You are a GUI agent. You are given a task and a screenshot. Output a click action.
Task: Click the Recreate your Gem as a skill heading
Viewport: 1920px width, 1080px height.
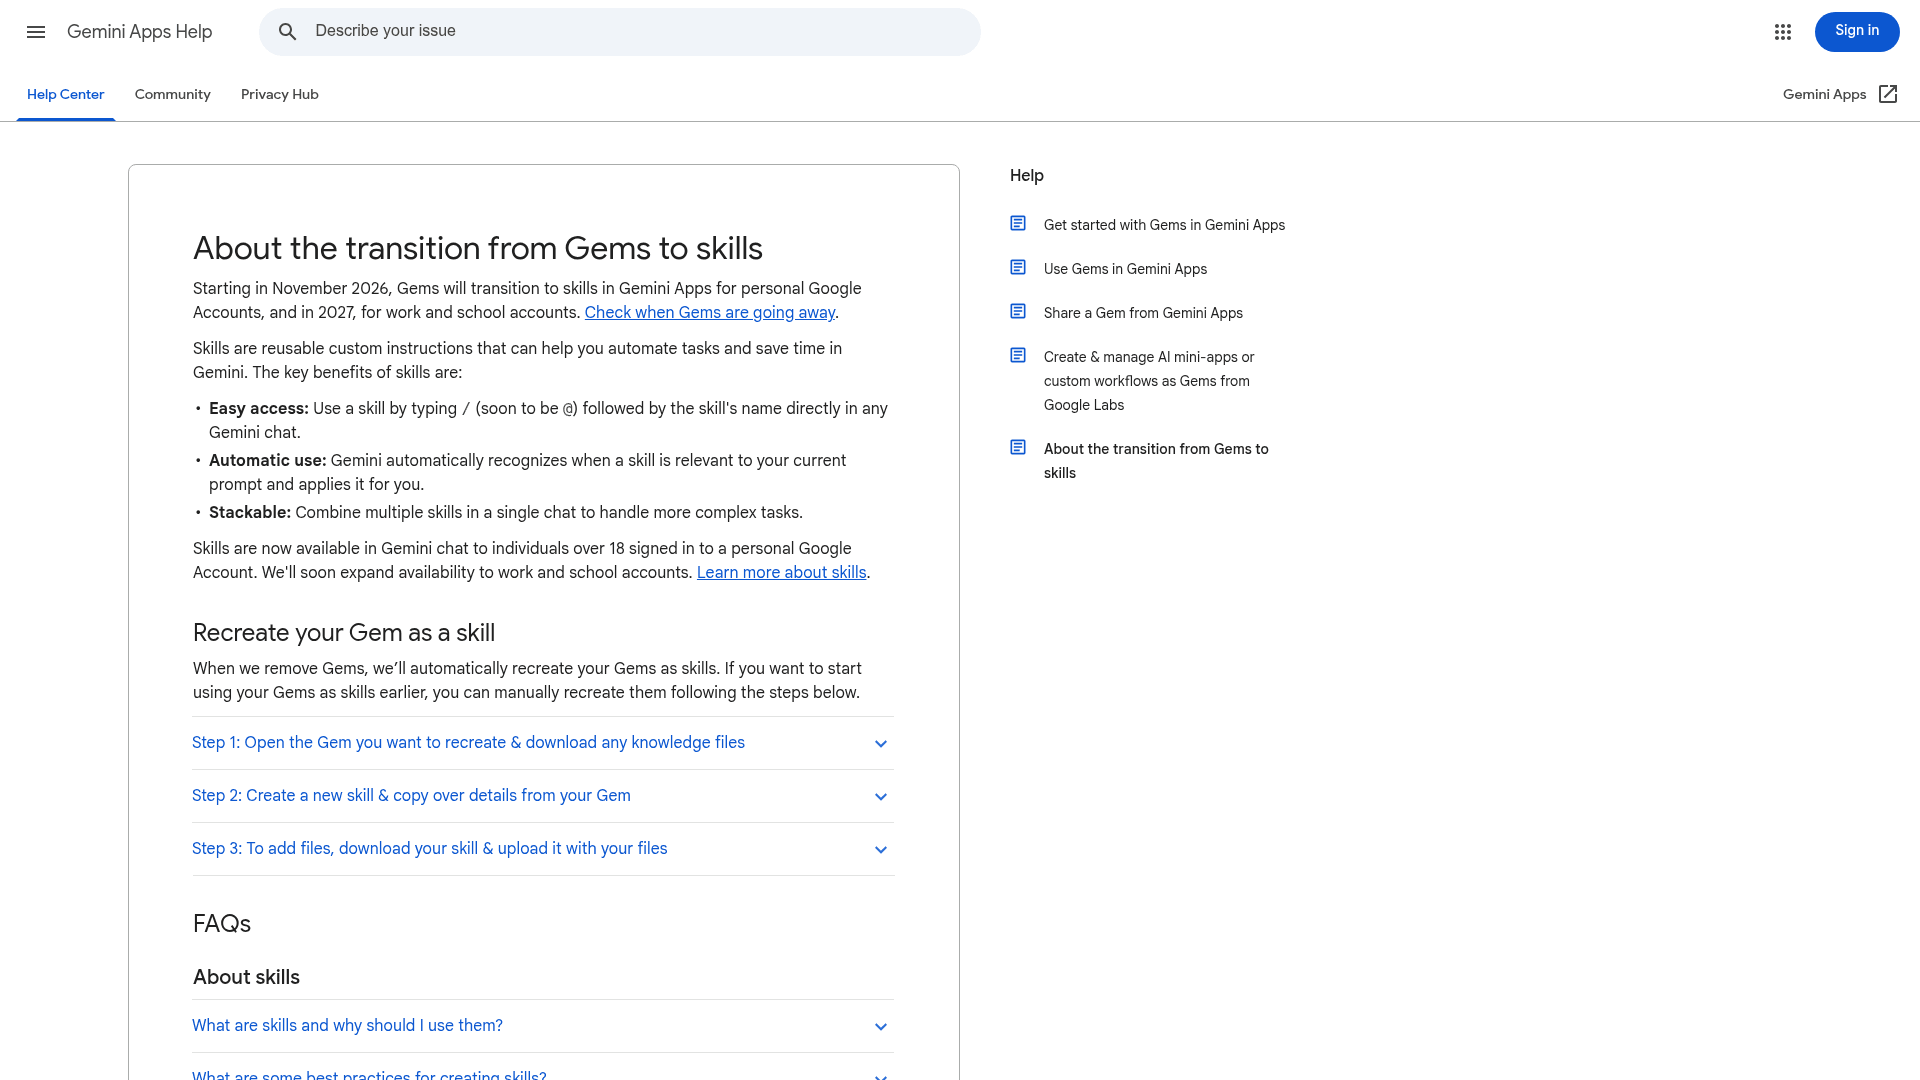(x=344, y=633)
